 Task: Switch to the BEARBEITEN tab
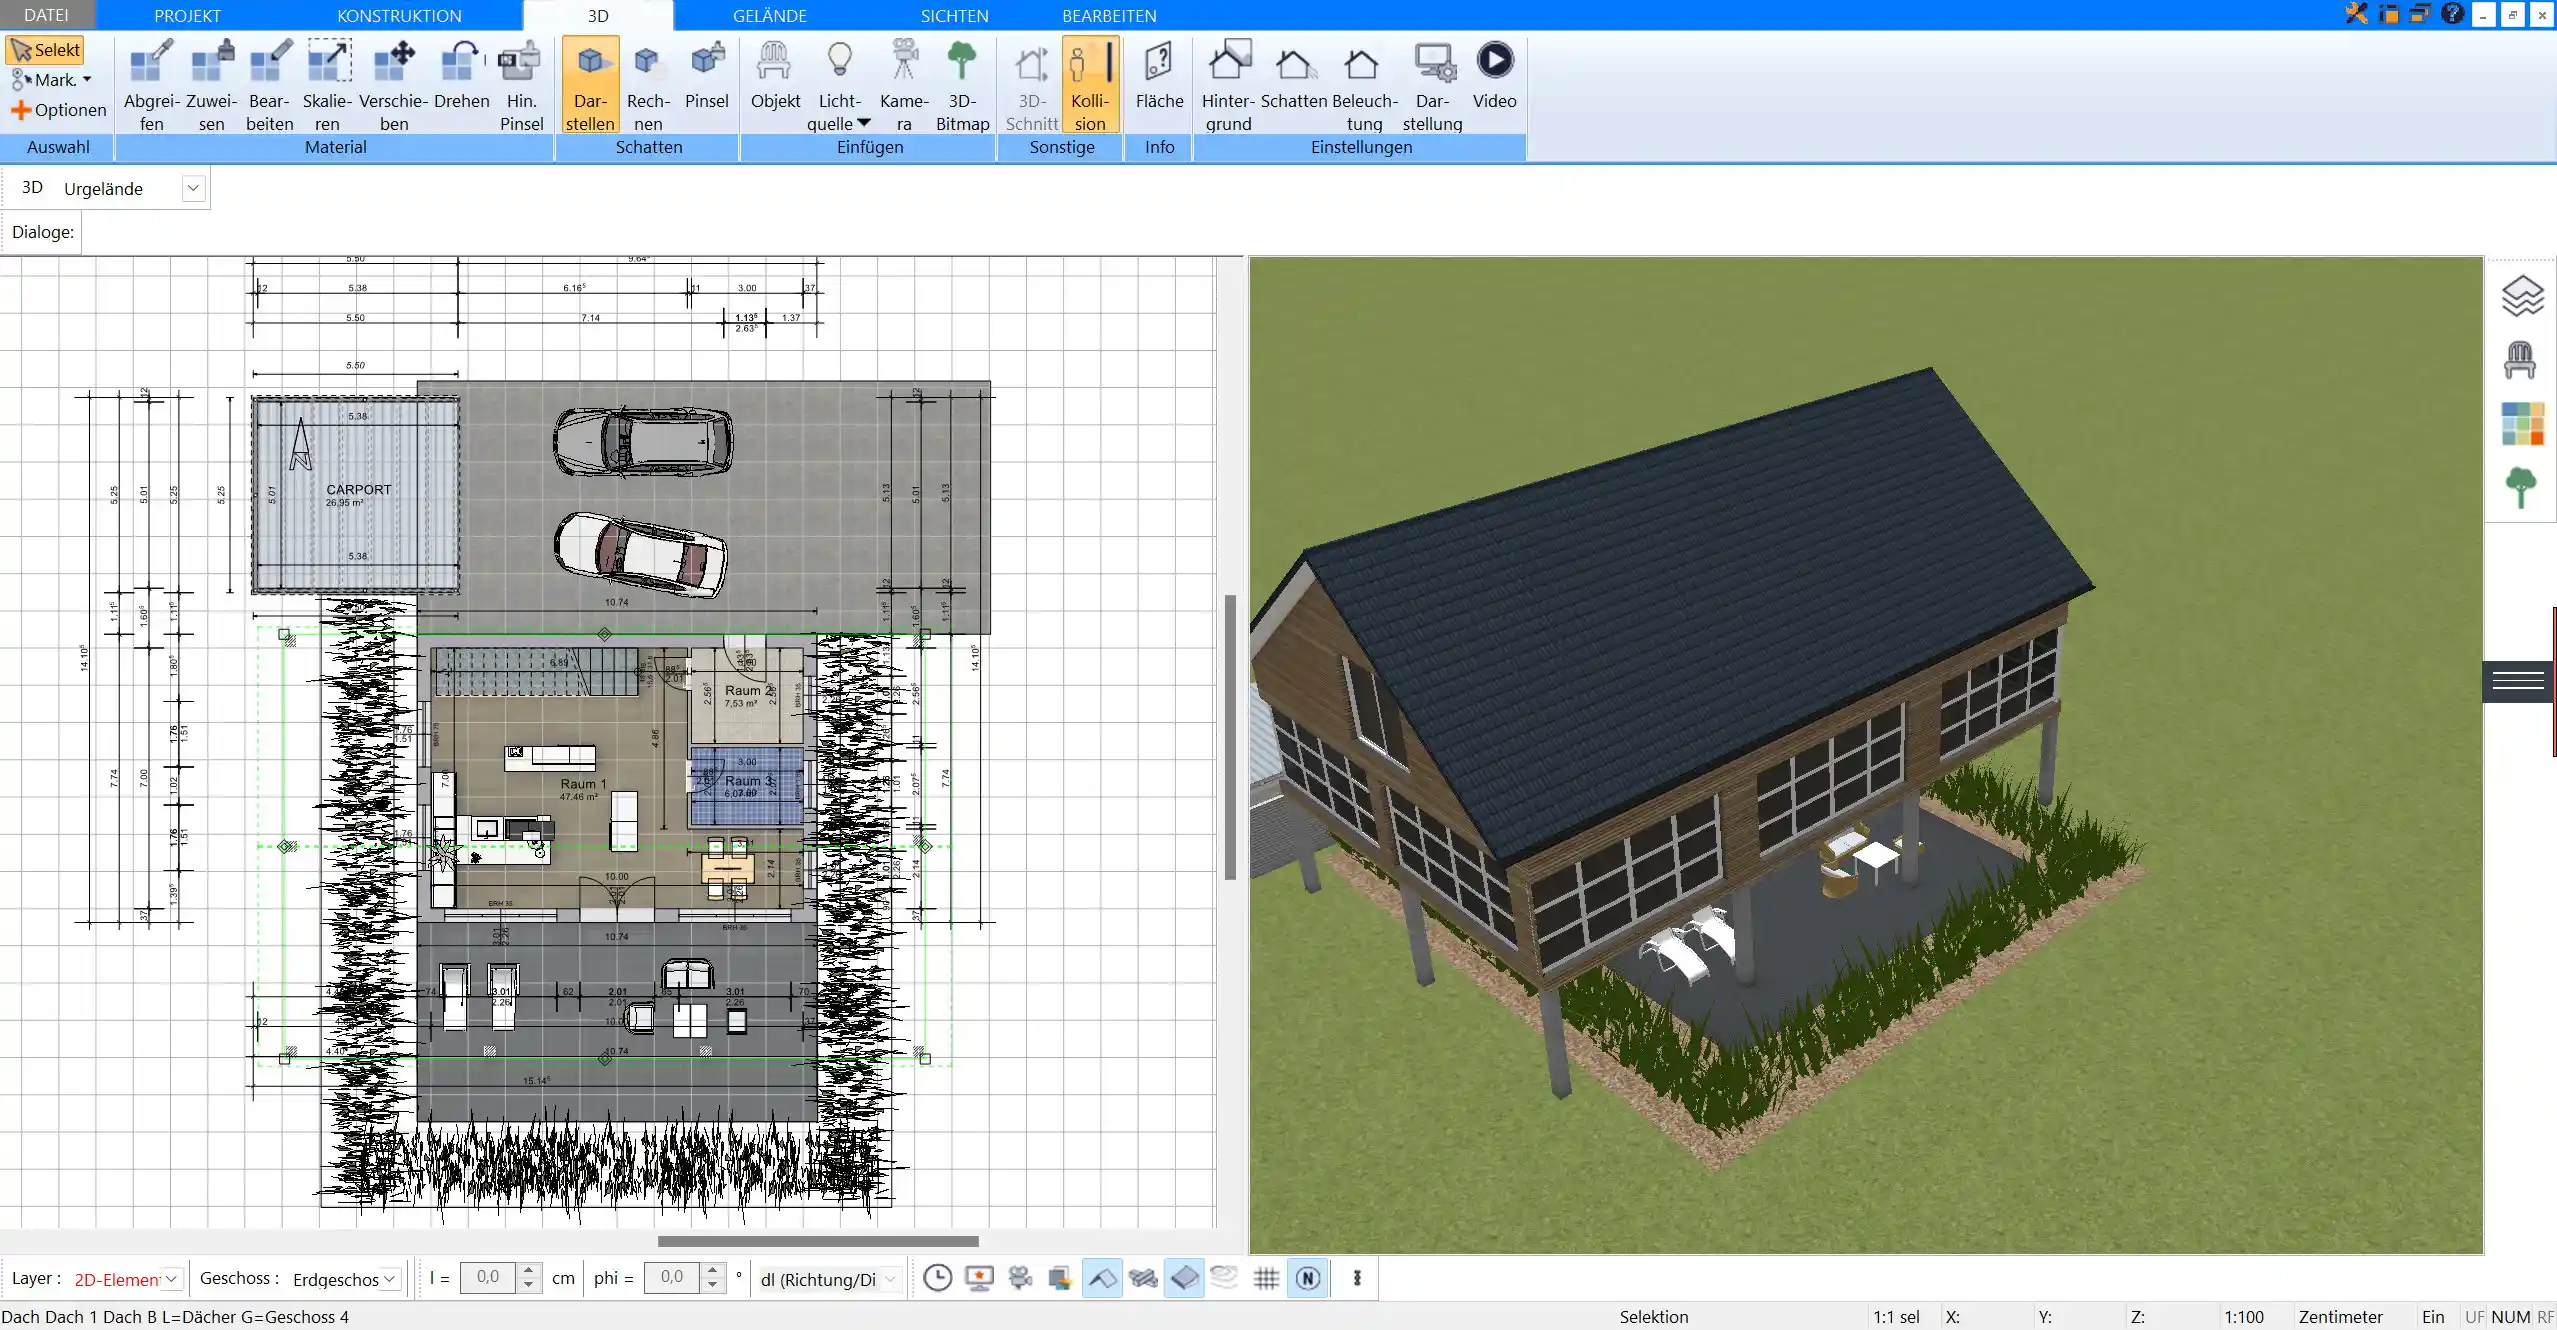(1109, 15)
